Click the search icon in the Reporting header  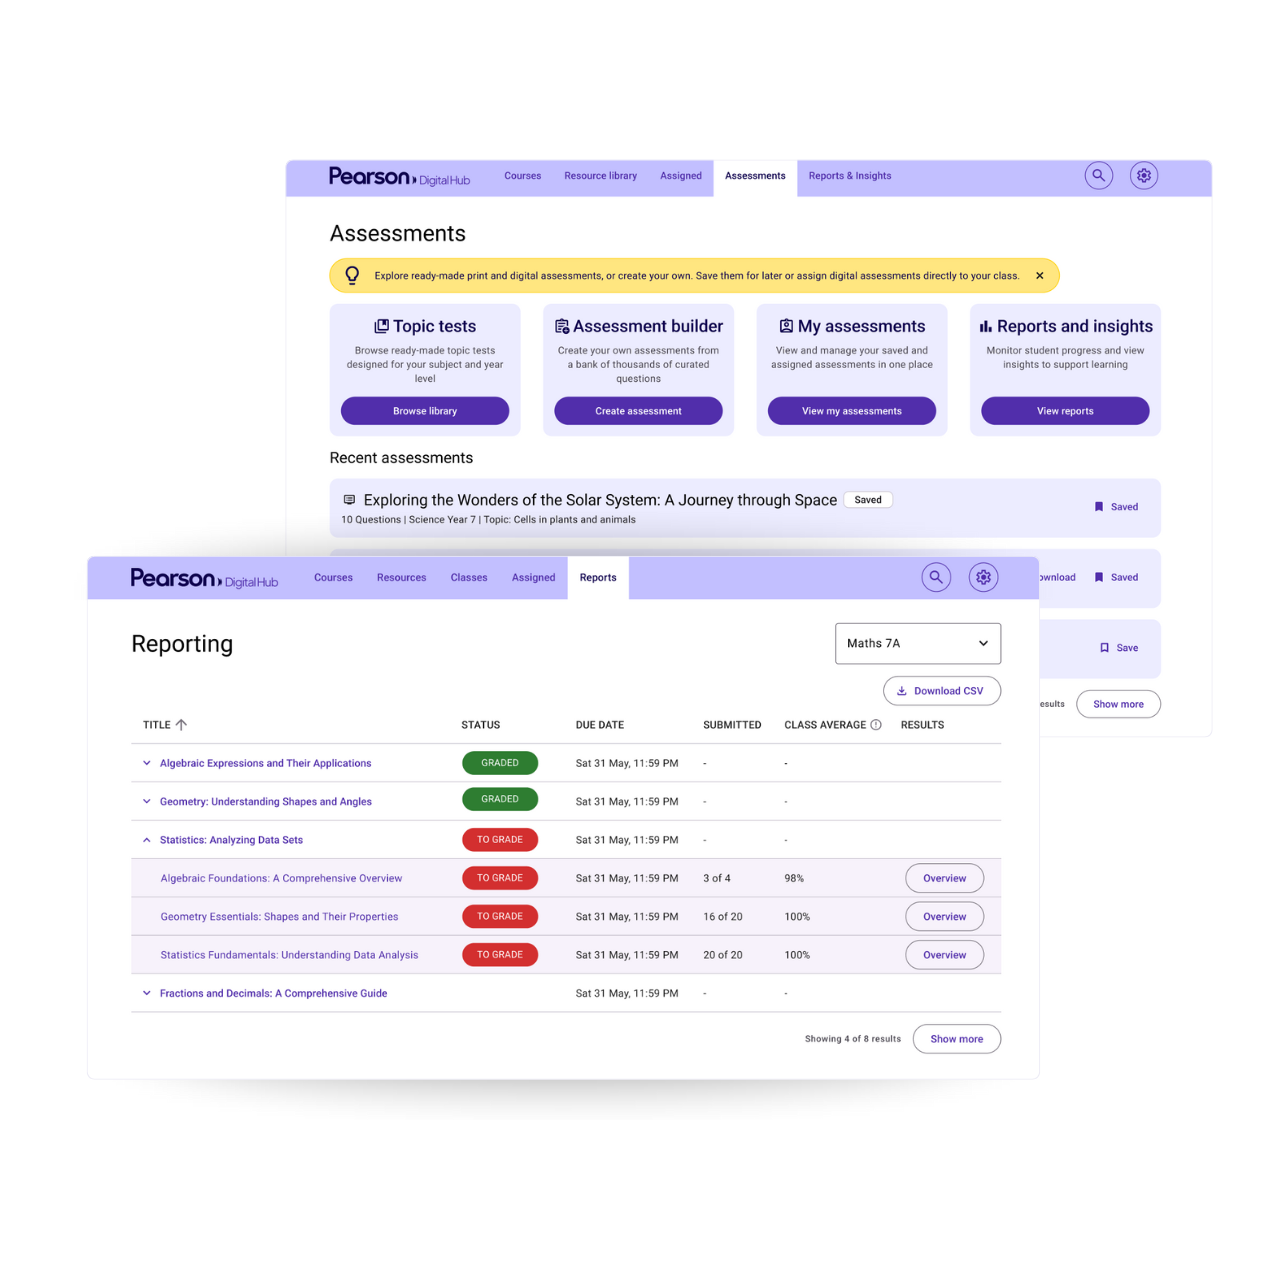tap(936, 577)
